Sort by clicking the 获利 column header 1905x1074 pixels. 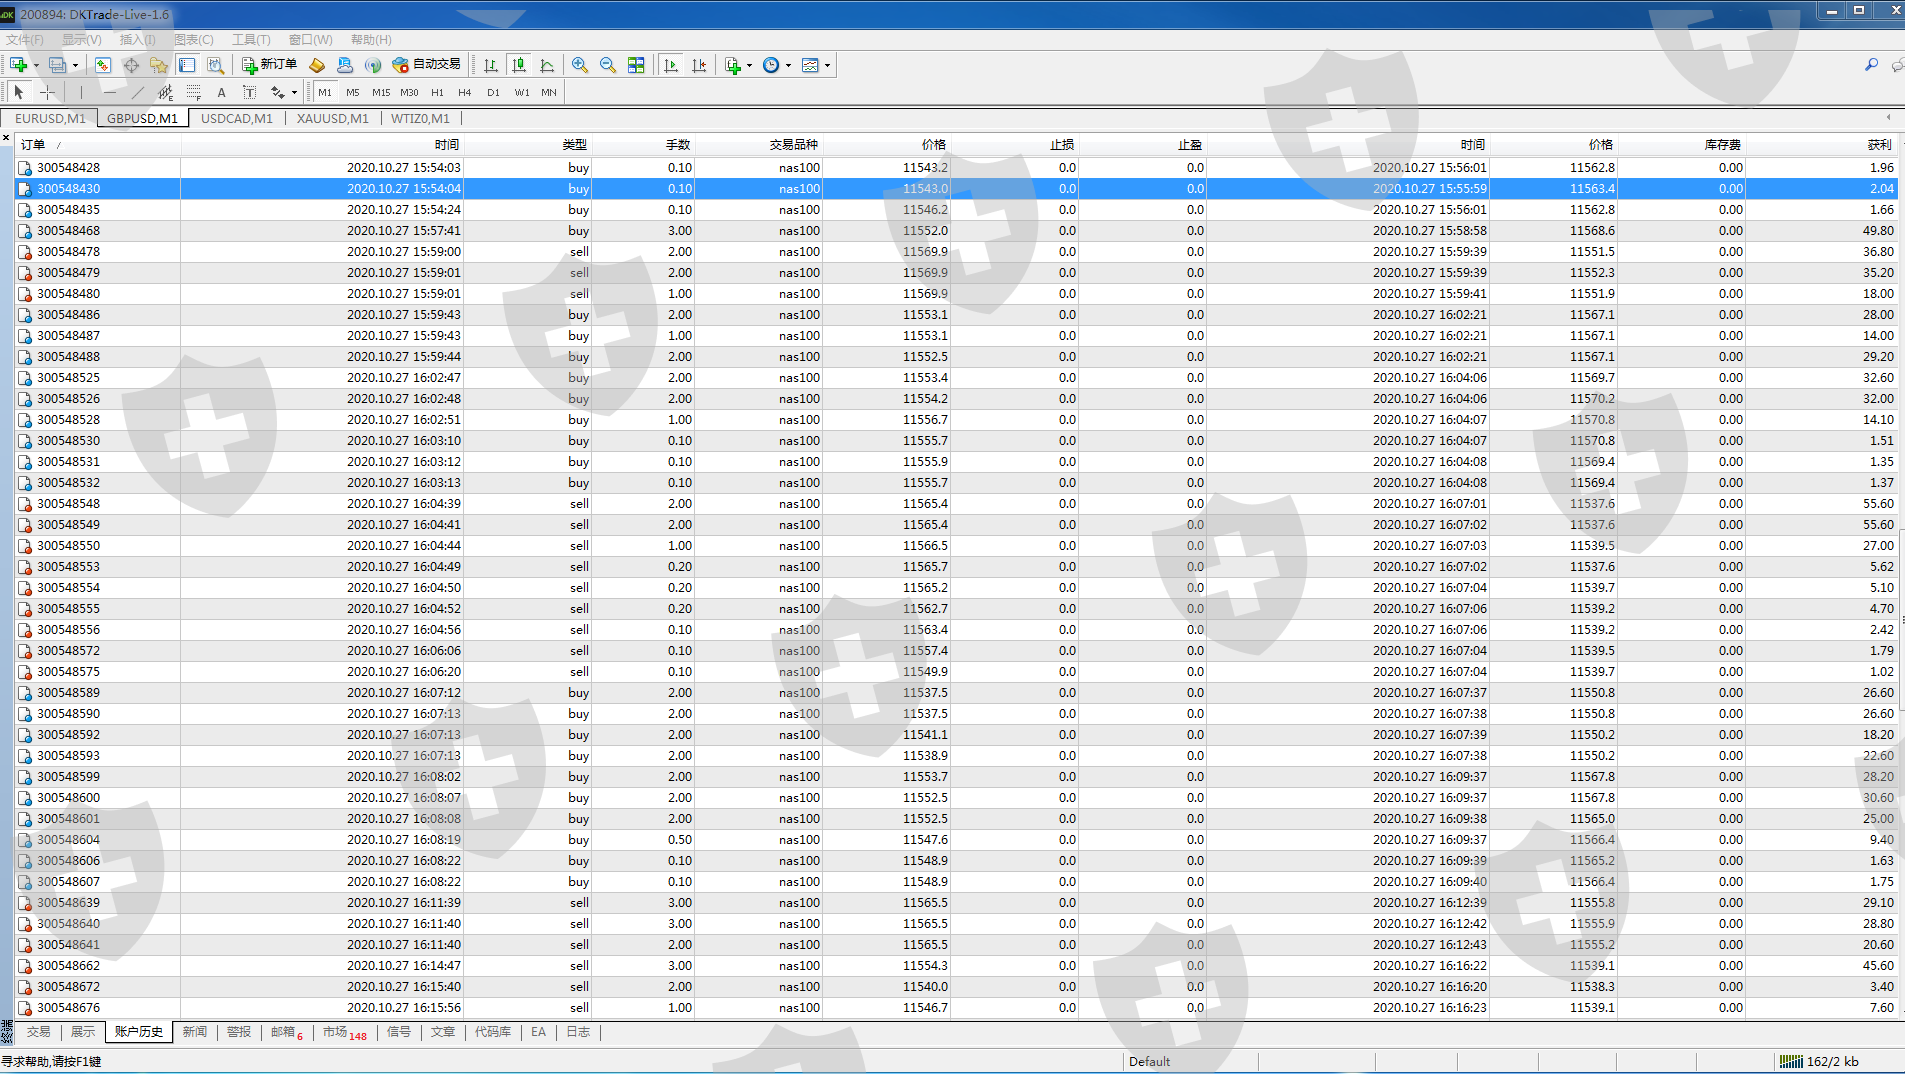click(1879, 145)
